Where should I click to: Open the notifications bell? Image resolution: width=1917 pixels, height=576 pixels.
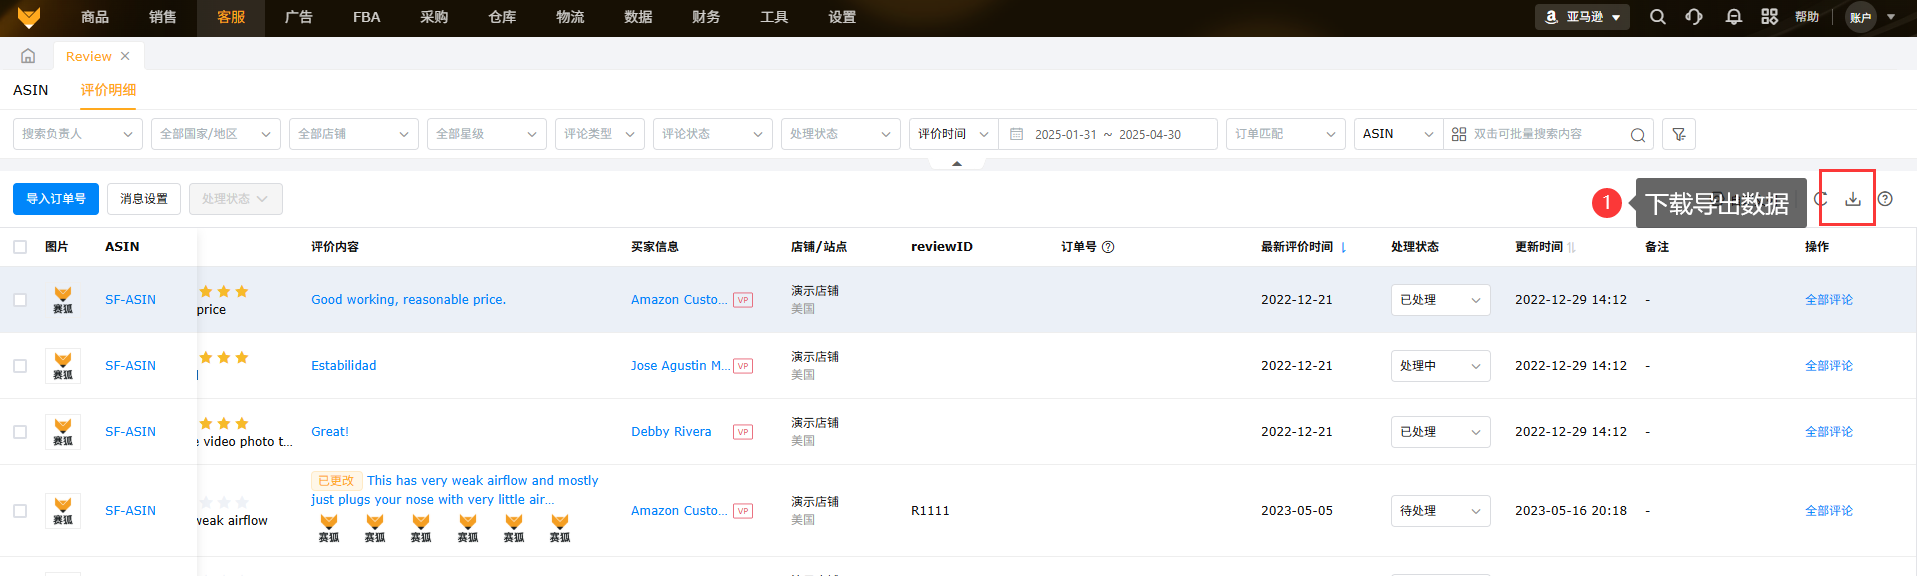pyautogui.click(x=1734, y=17)
